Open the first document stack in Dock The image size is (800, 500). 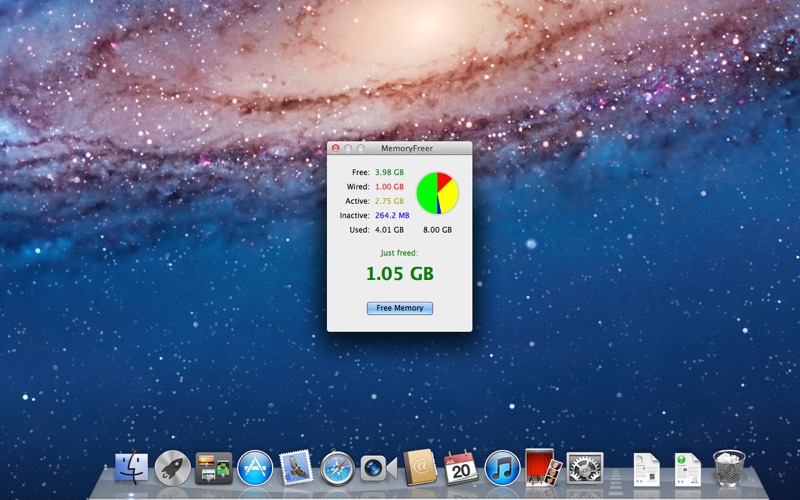[646, 469]
